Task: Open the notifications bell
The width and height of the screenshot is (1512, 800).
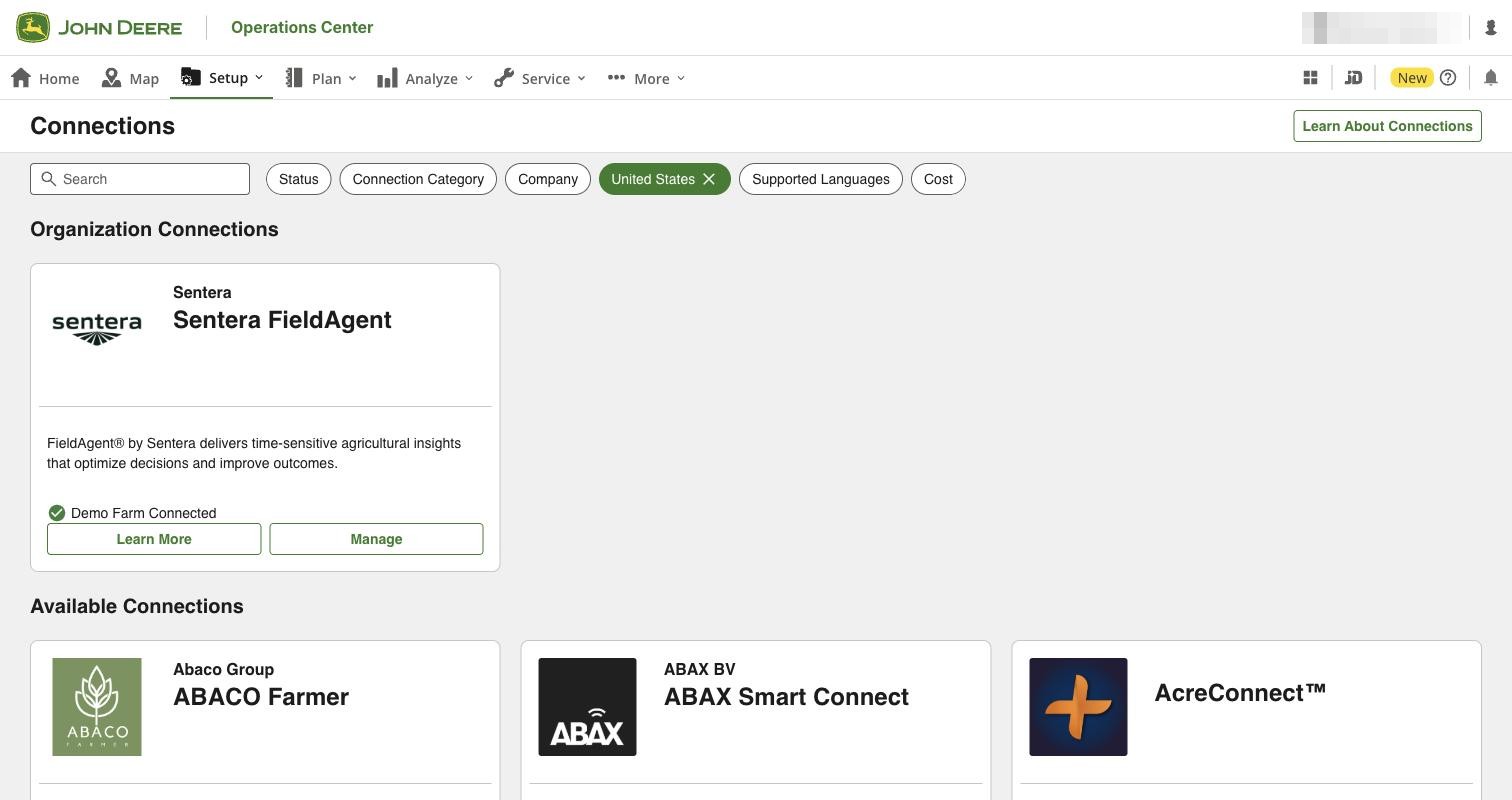Action: [1490, 78]
